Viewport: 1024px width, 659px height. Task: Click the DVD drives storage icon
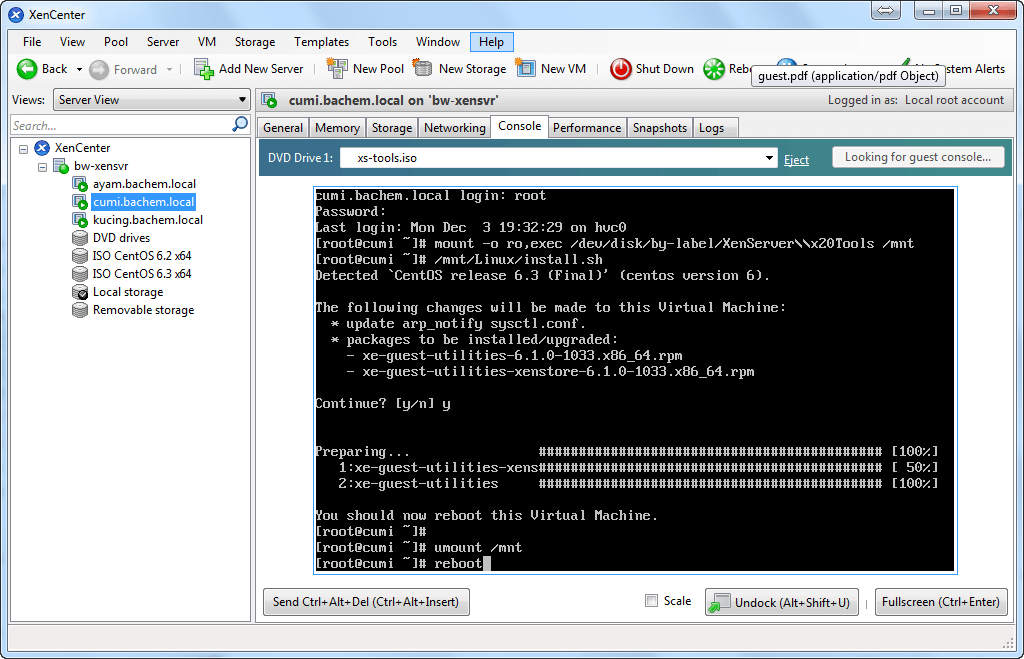coord(80,238)
